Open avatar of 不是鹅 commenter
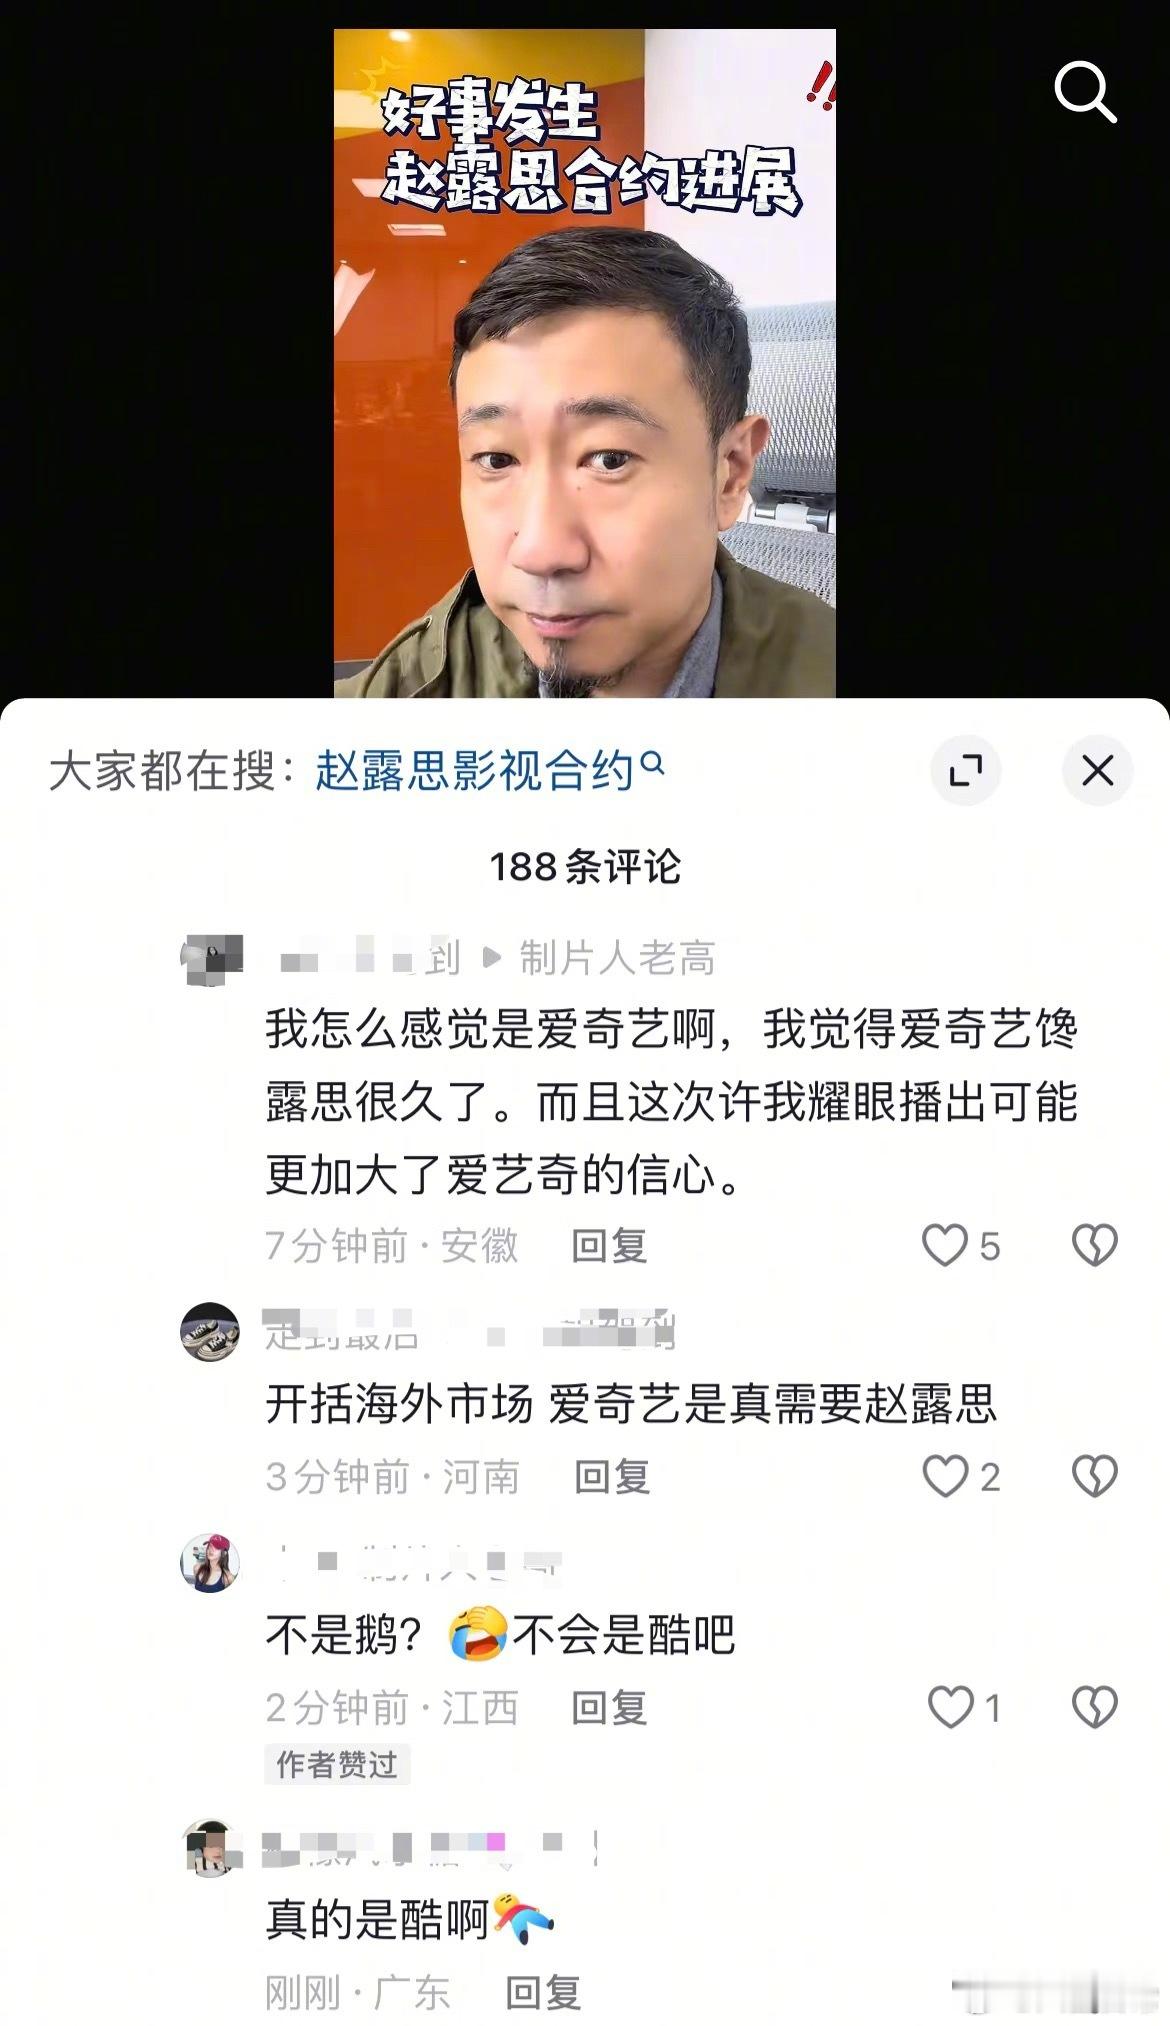 (x=210, y=1563)
